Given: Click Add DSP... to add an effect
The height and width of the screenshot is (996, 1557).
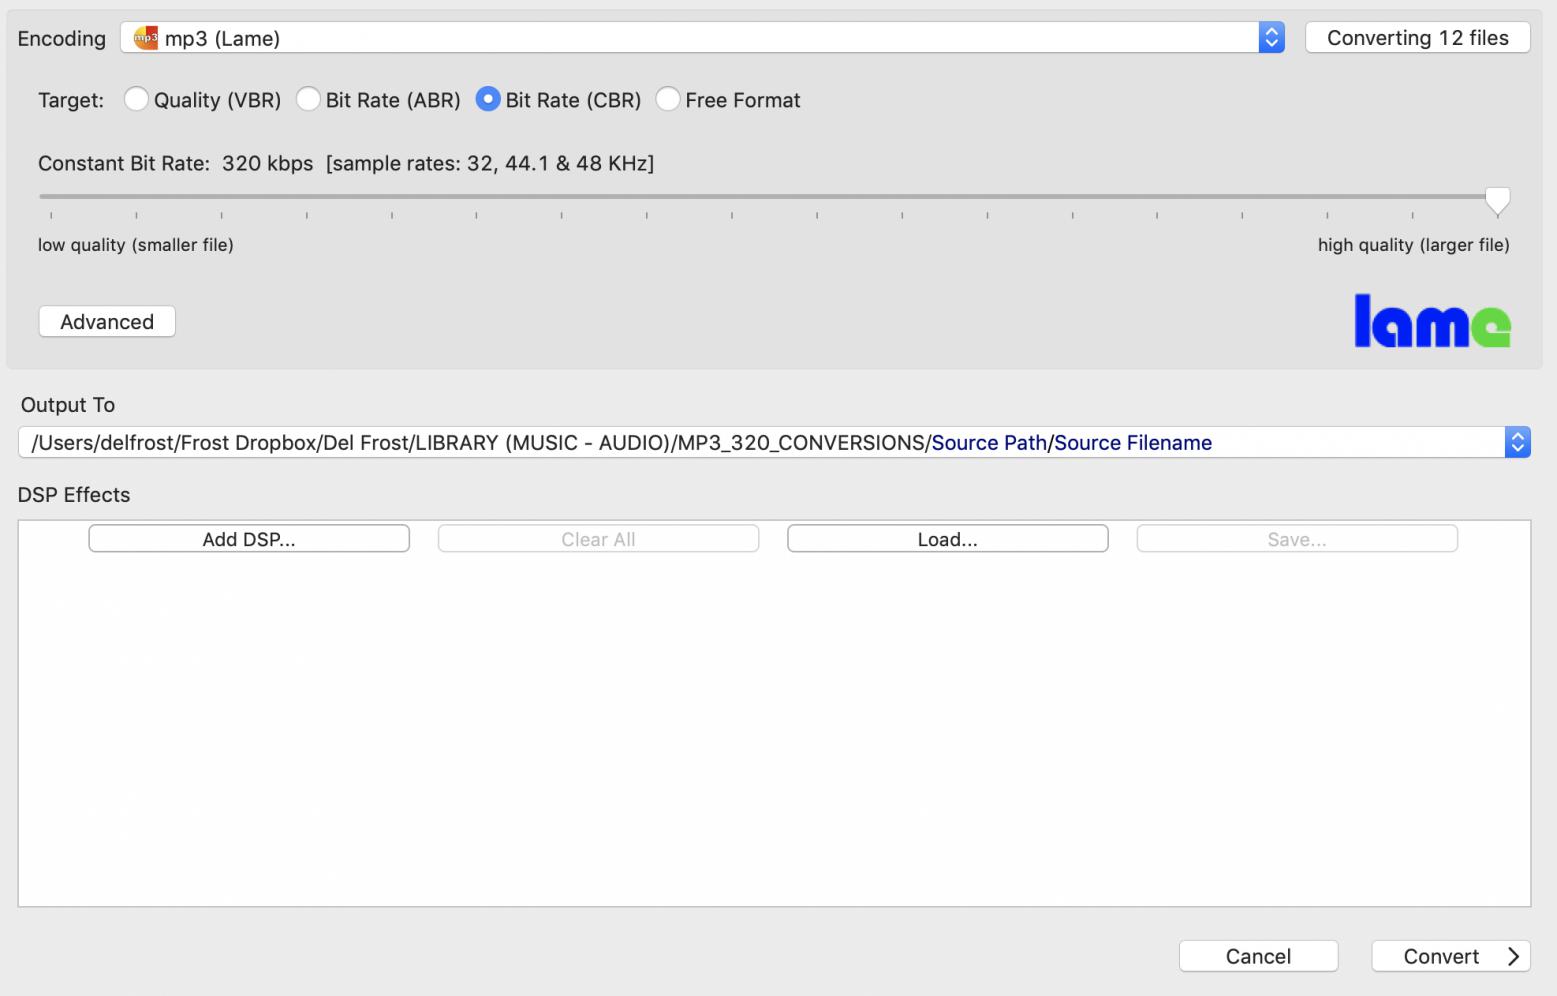Looking at the screenshot, I should point(249,539).
